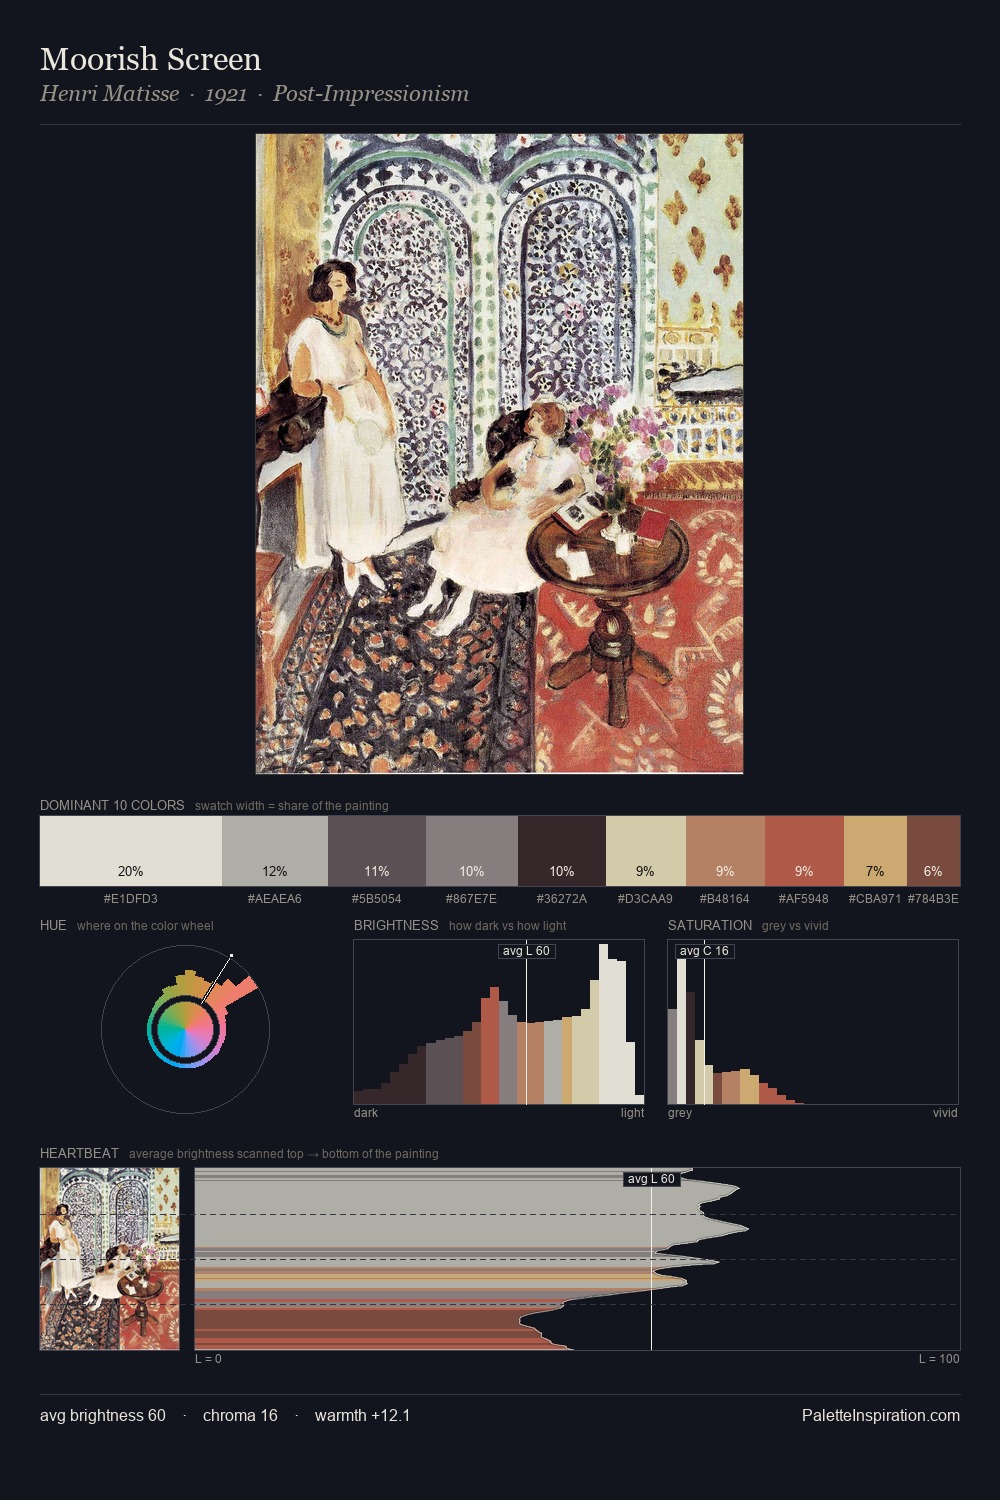Image resolution: width=1000 pixels, height=1500 pixels.
Task: Click the dark #36272A 10% swatch
Action: 562,851
